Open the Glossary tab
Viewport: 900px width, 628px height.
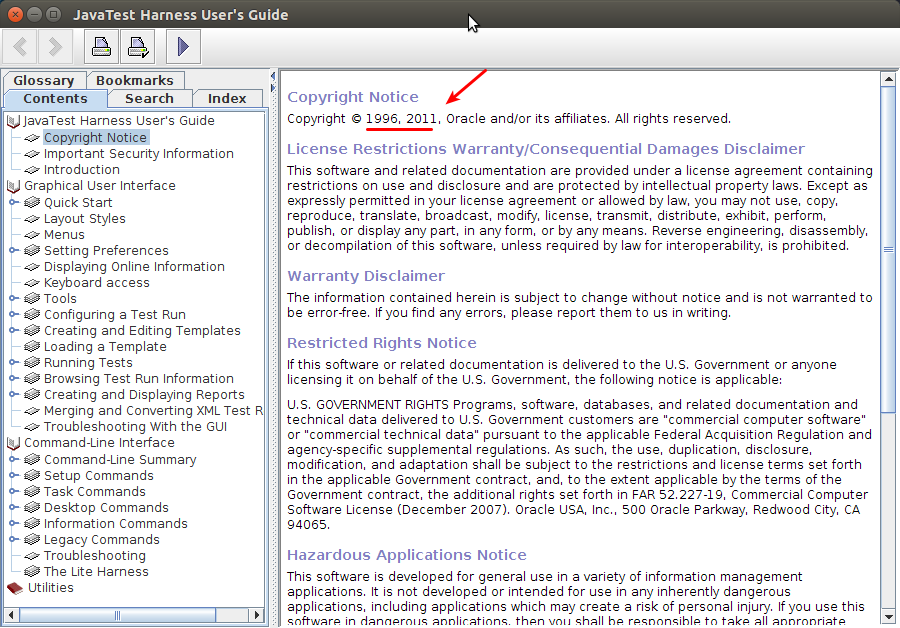click(44, 80)
